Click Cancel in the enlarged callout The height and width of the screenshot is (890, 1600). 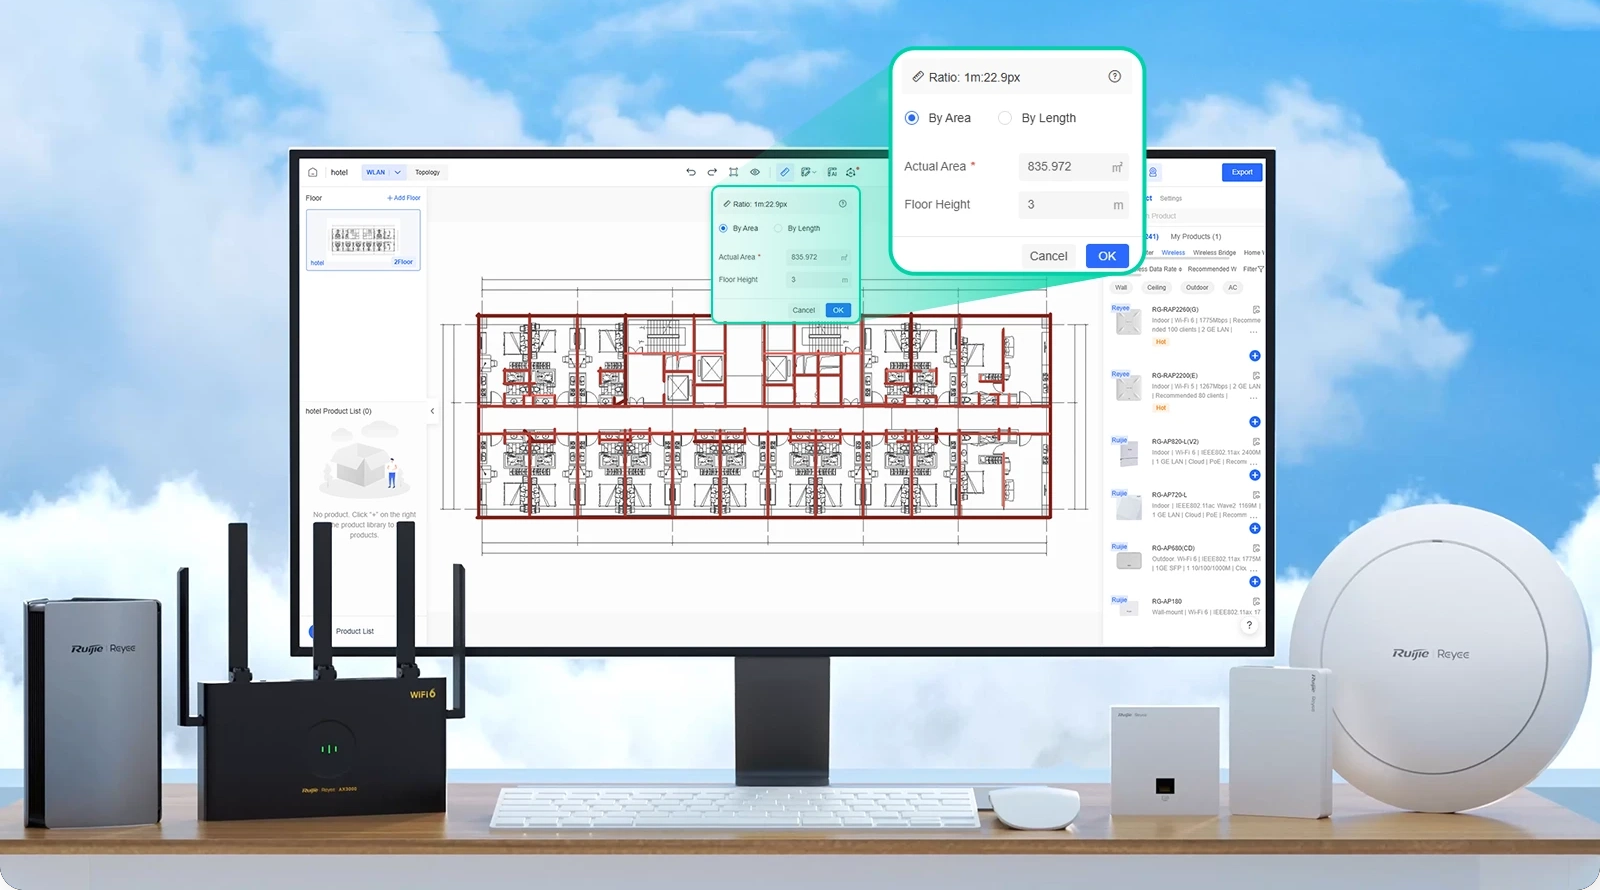(x=1049, y=256)
